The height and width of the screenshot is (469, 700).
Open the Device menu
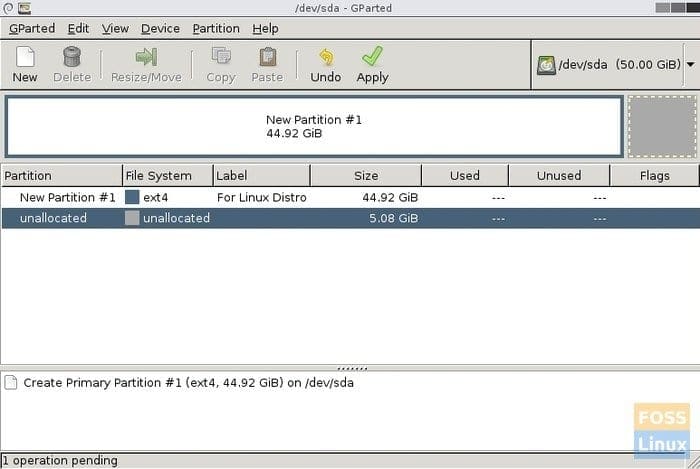160,29
